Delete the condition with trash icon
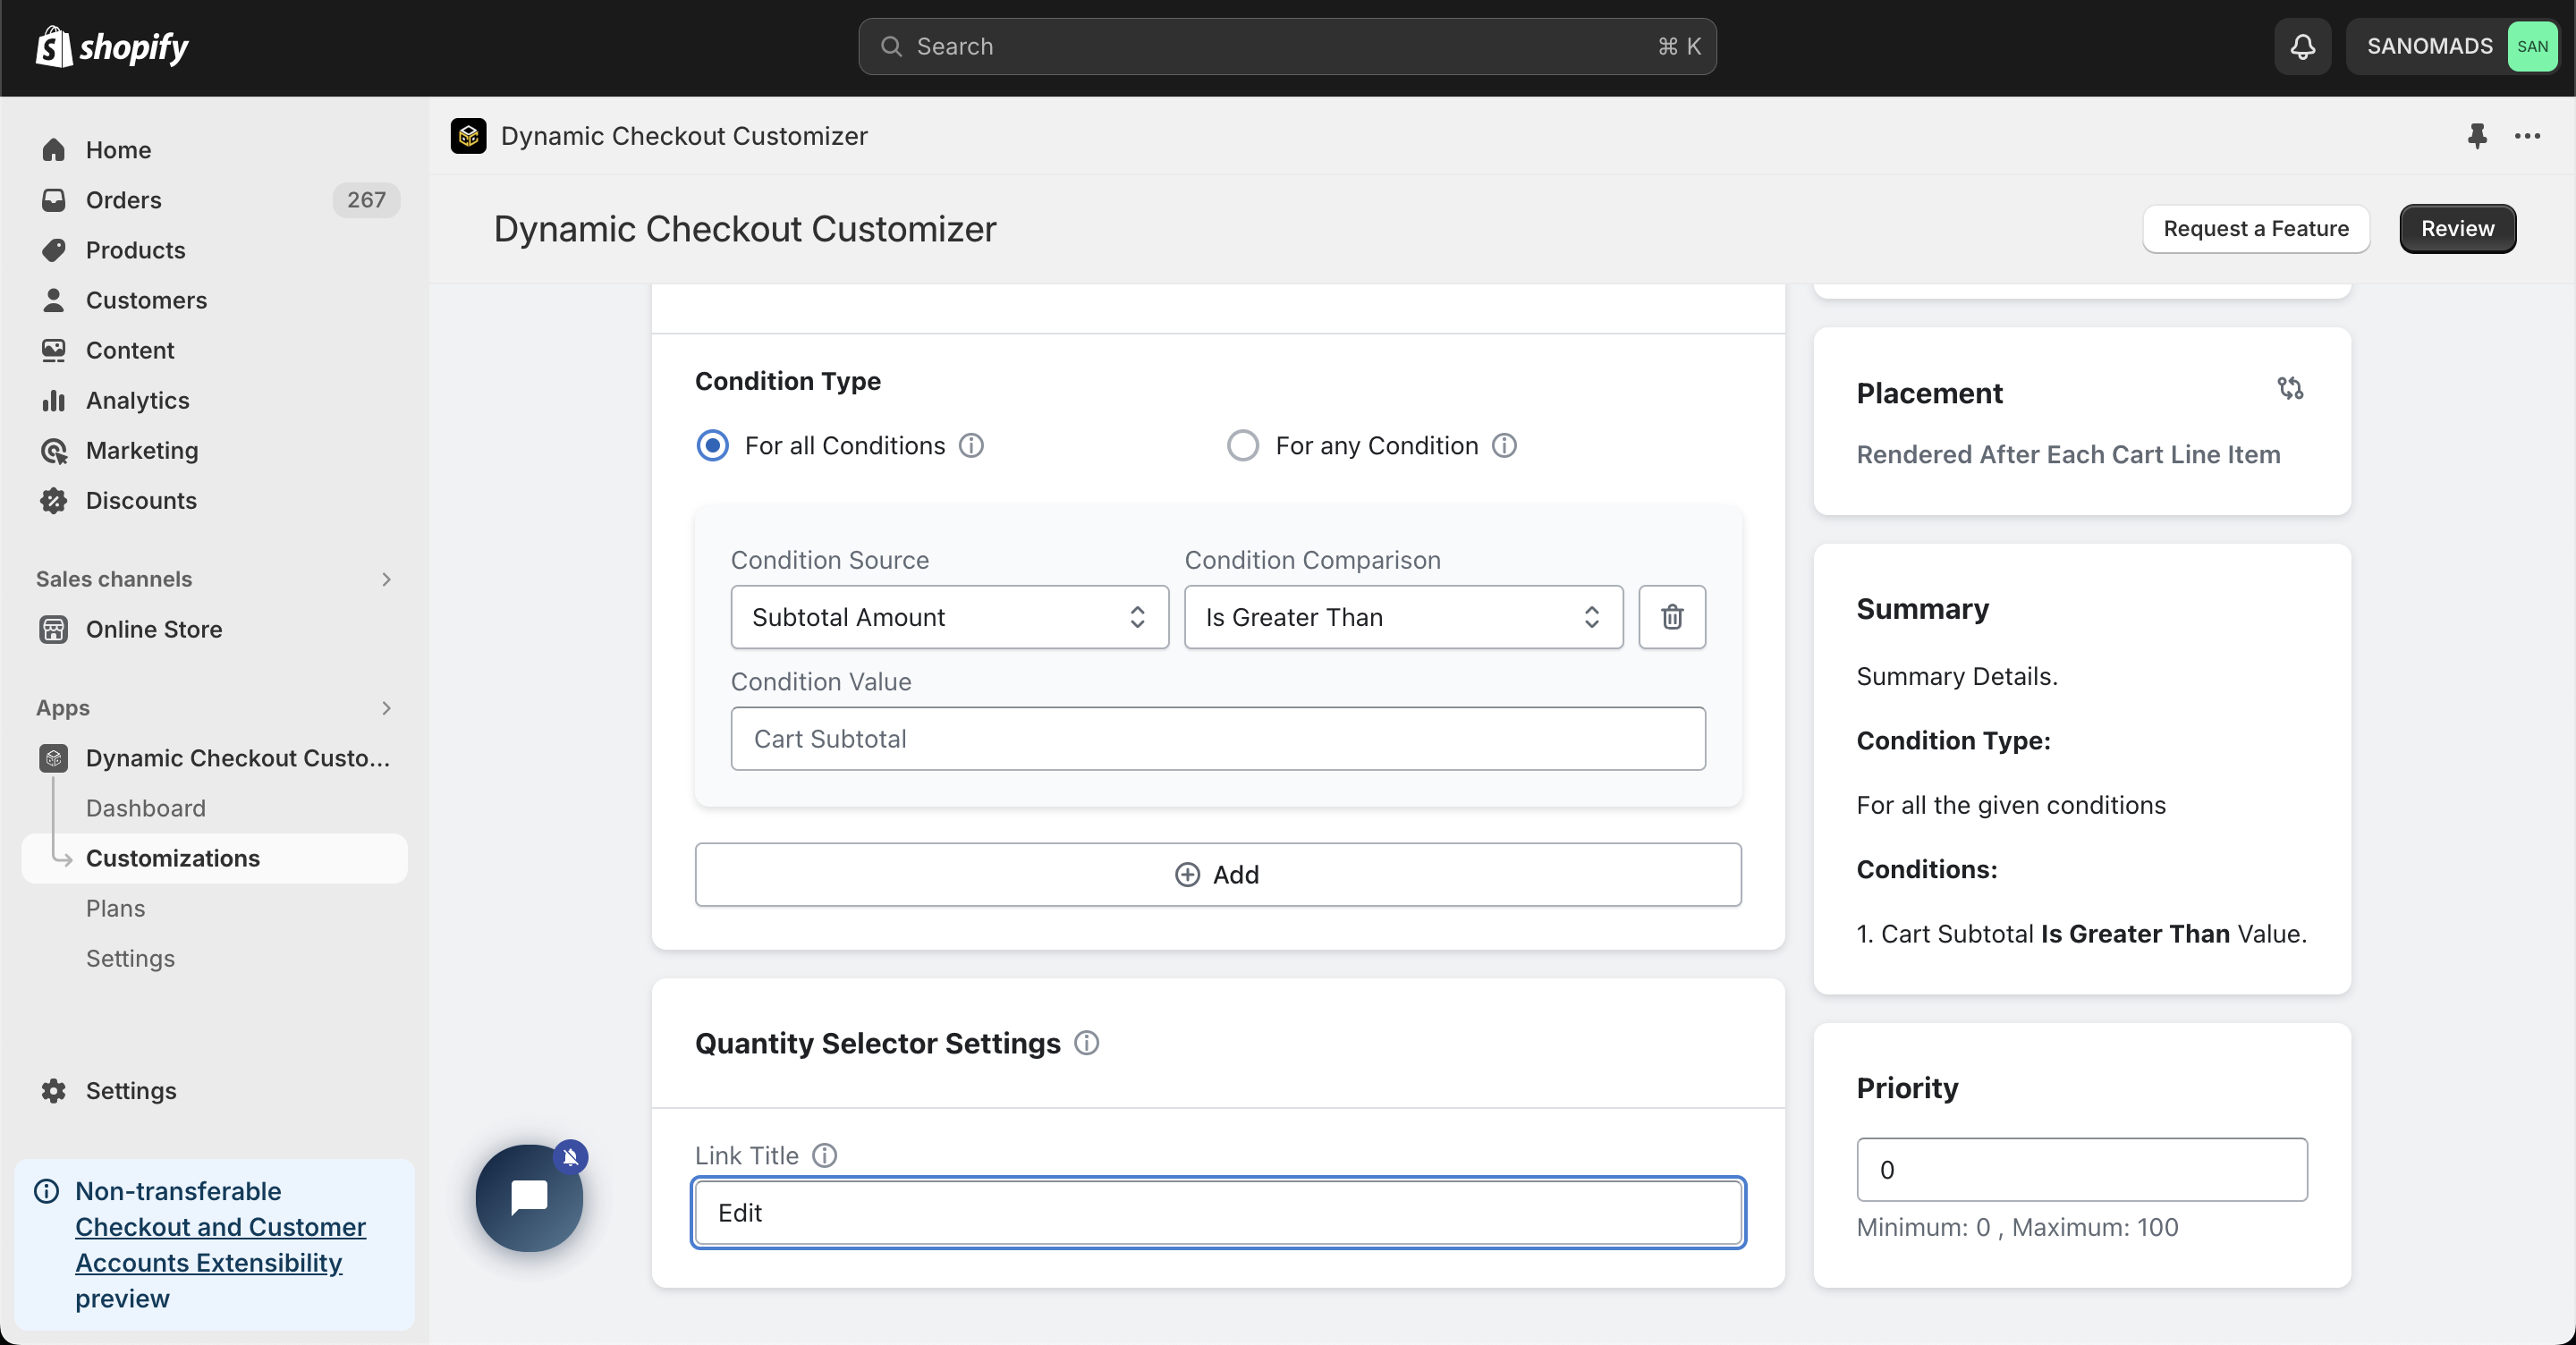The width and height of the screenshot is (2576, 1345). pyautogui.click(x=1672, y=617)
